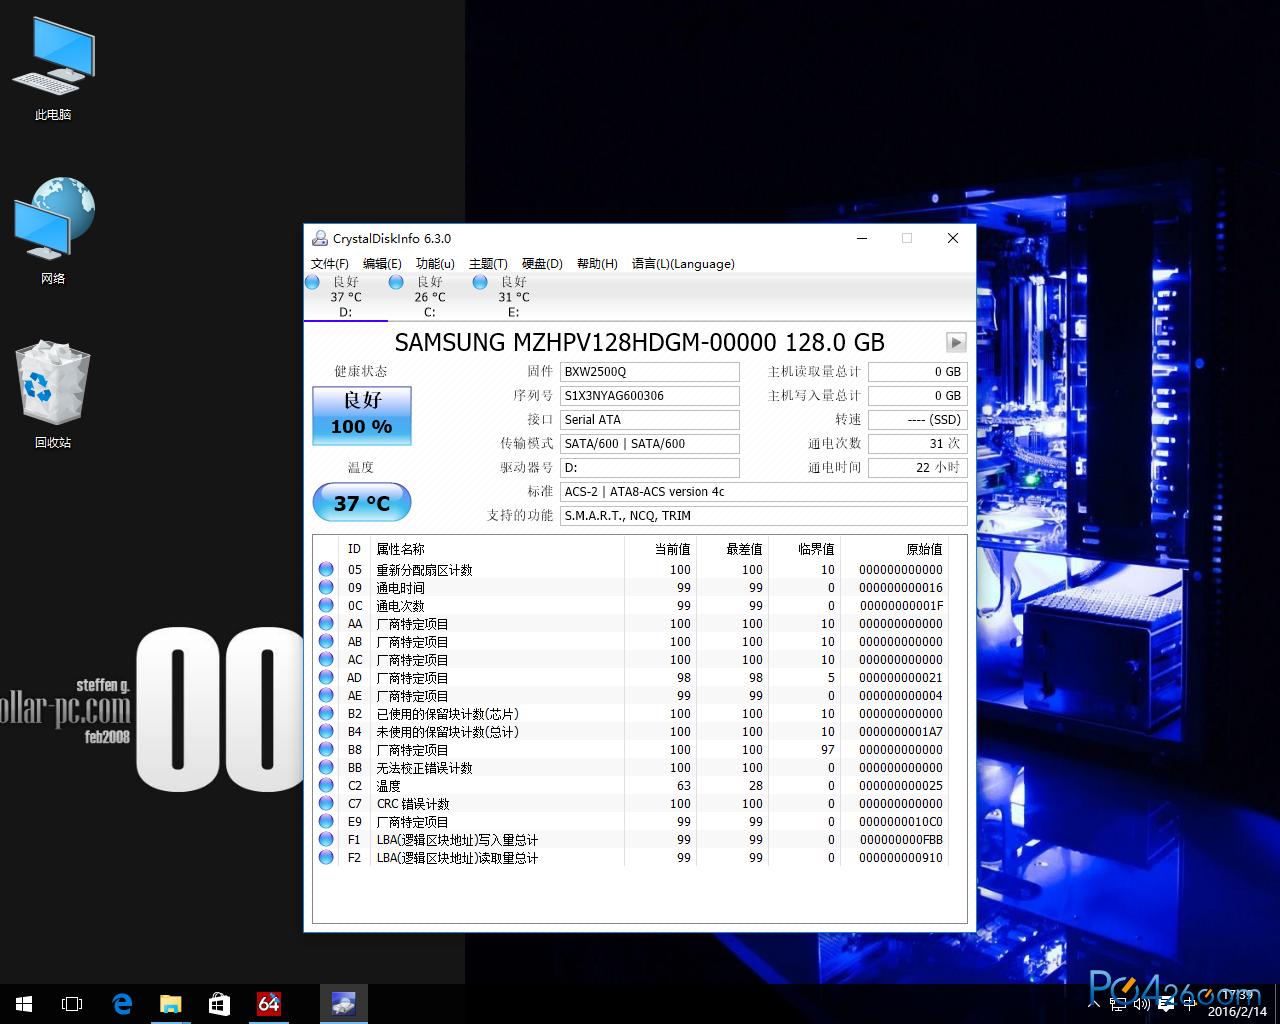Select the E: drive tab at 31 °C
1280x1024 pixels.
point(514,297)
